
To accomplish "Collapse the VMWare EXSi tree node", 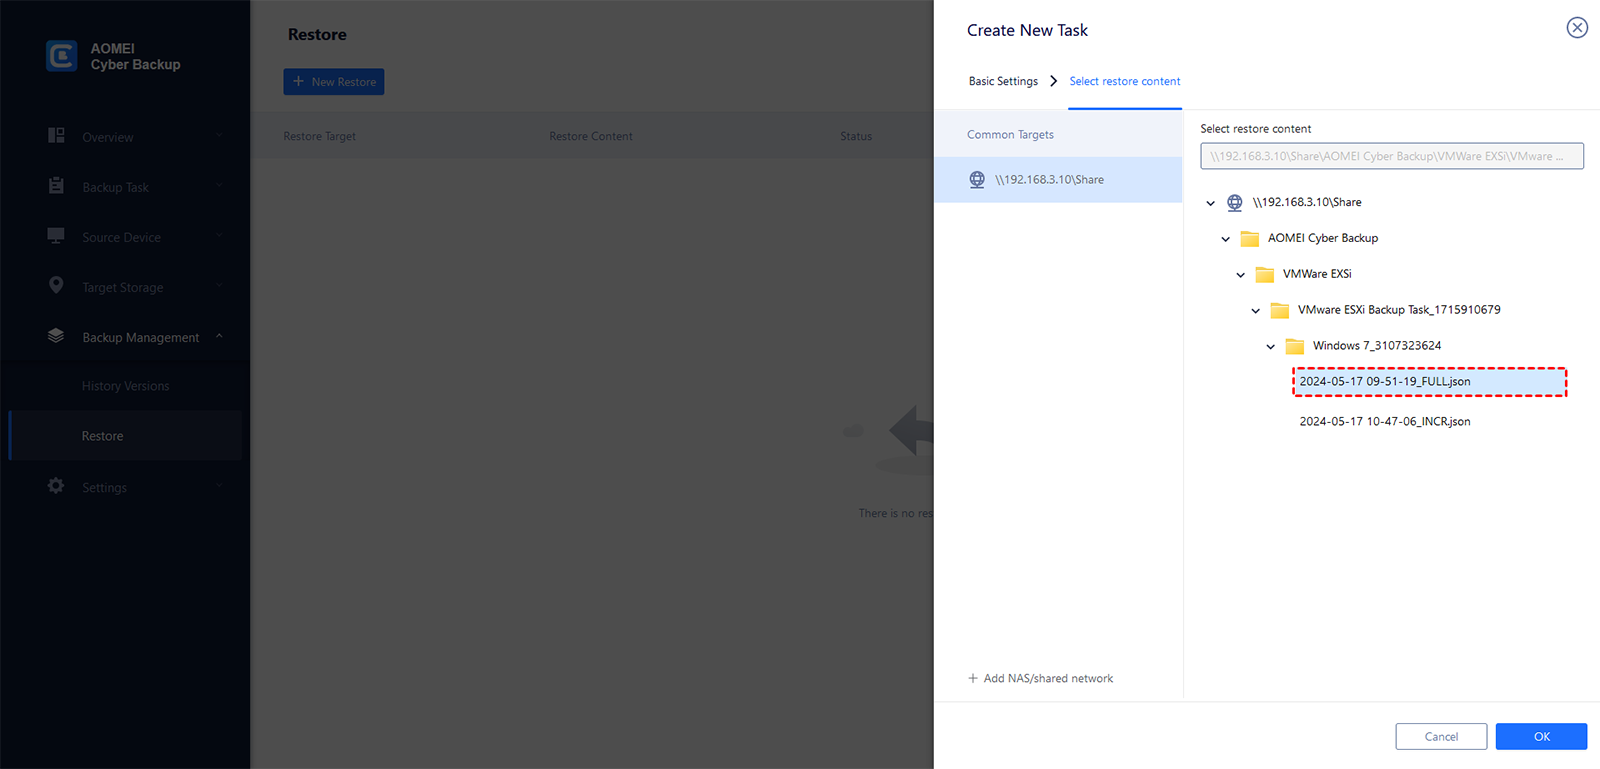I will (1240, 275).
